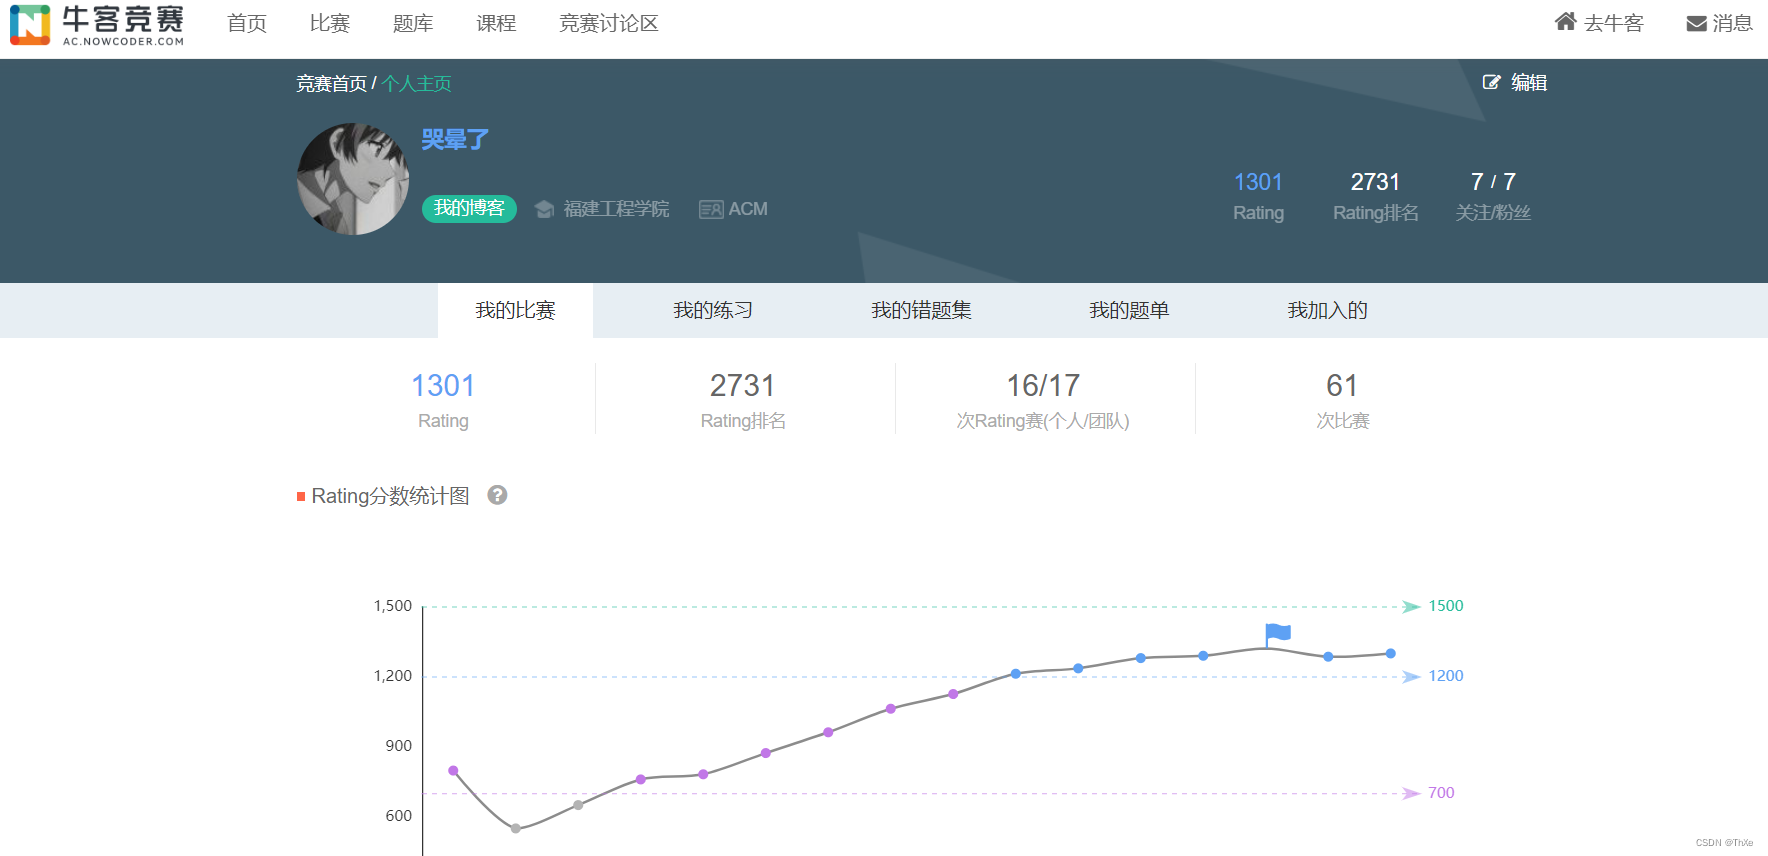Click the 关注/粉丝 label
The width and height of the screenshot is (1768, 856).
[1493, 213]
